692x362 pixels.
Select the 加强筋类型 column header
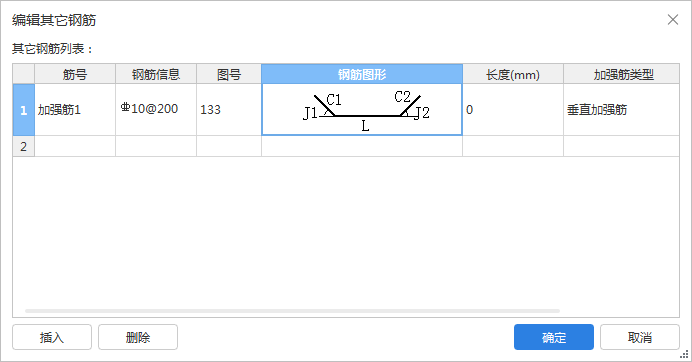tap(621, 74)
